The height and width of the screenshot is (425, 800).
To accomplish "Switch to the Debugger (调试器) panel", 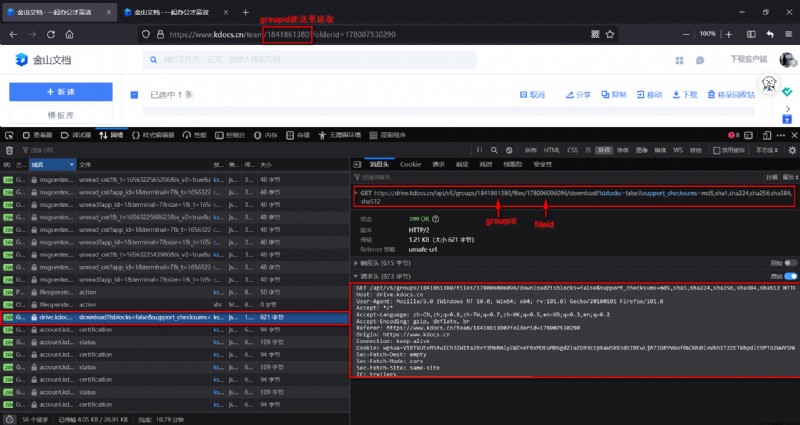I will 76,135.
